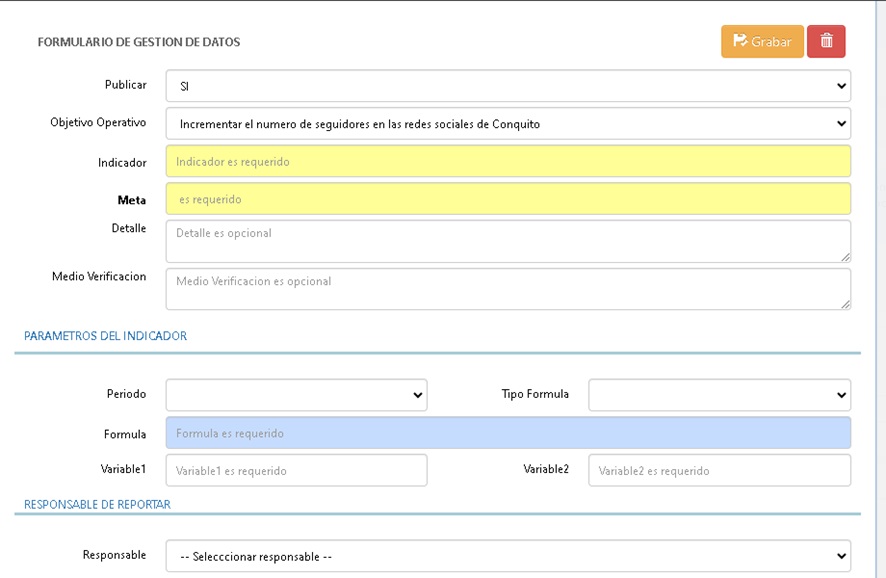Click the Meta bold field label
This screenshot has height=578, width=886.
click(132, 200)
